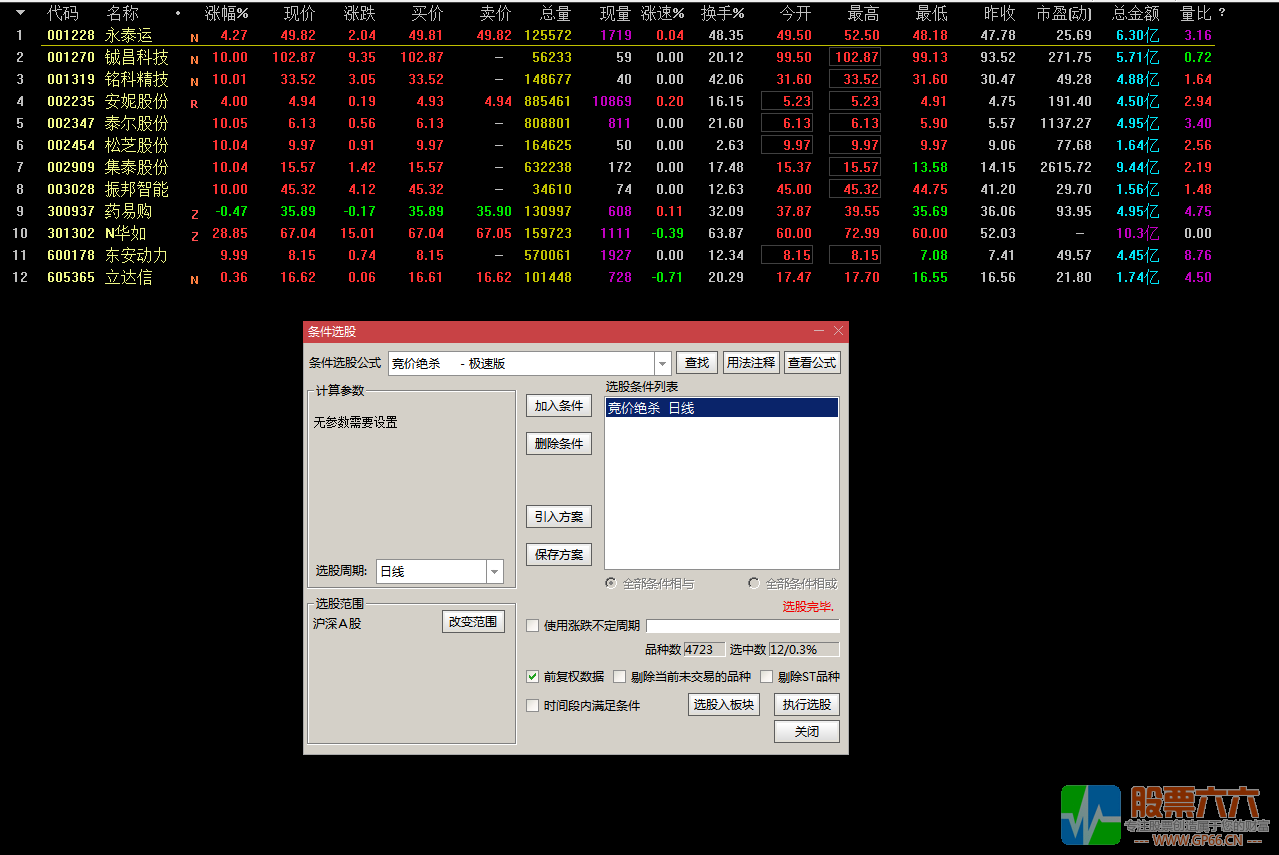Select the 东安动力 stock row
The width and height of the screenshot is (1279, 855).
136,255
